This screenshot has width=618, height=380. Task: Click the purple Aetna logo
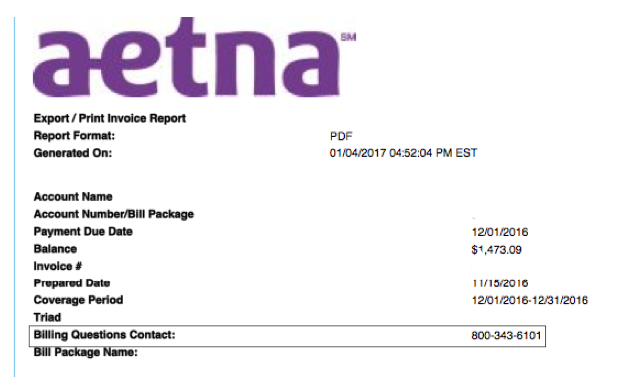coord(186,57)
